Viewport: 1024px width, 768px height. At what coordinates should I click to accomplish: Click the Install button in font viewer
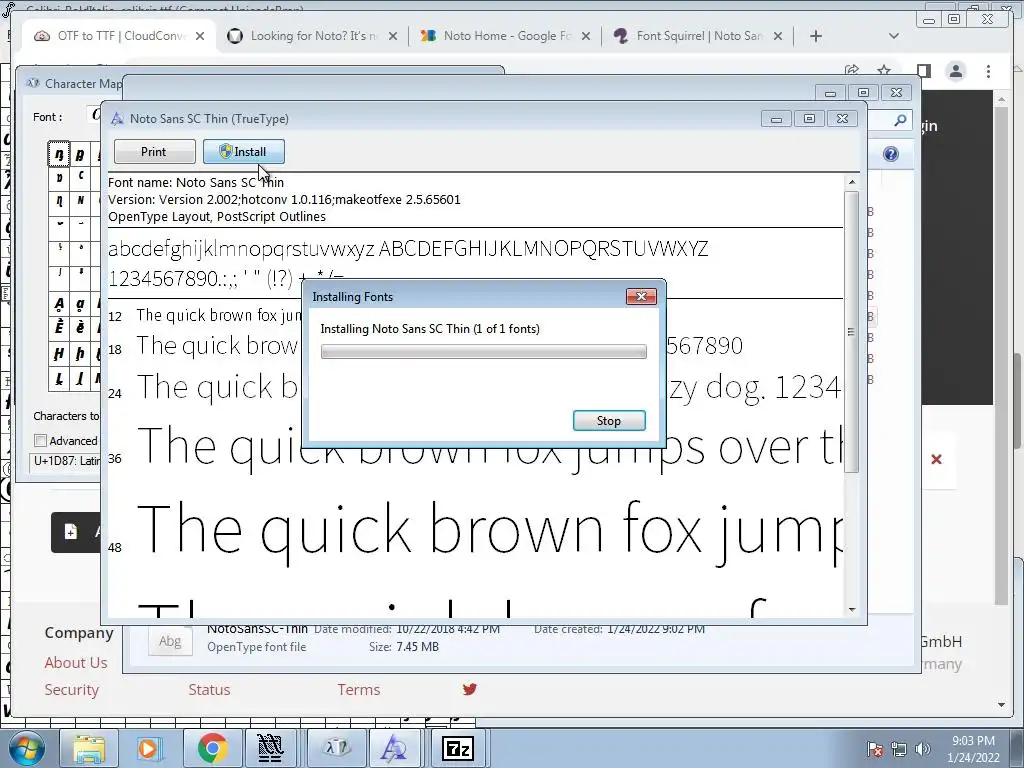(243, 152)
